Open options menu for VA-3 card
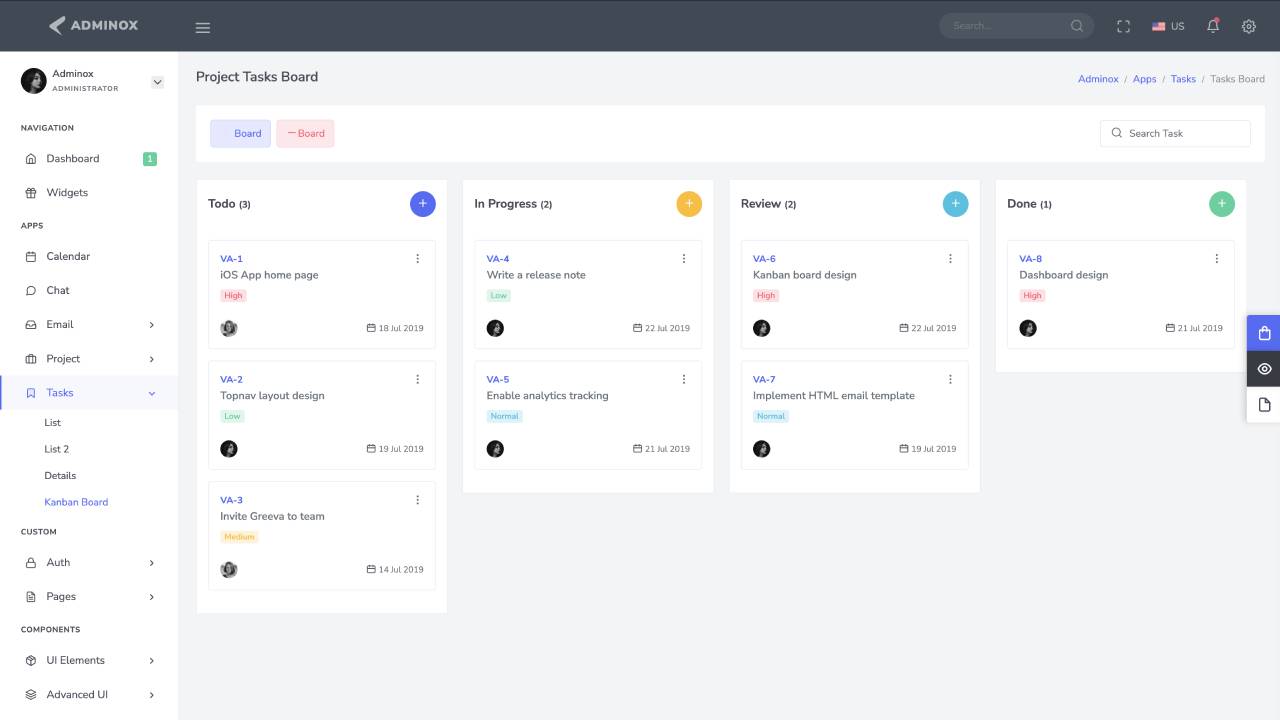1280x720 pixels. coord(417,500)
